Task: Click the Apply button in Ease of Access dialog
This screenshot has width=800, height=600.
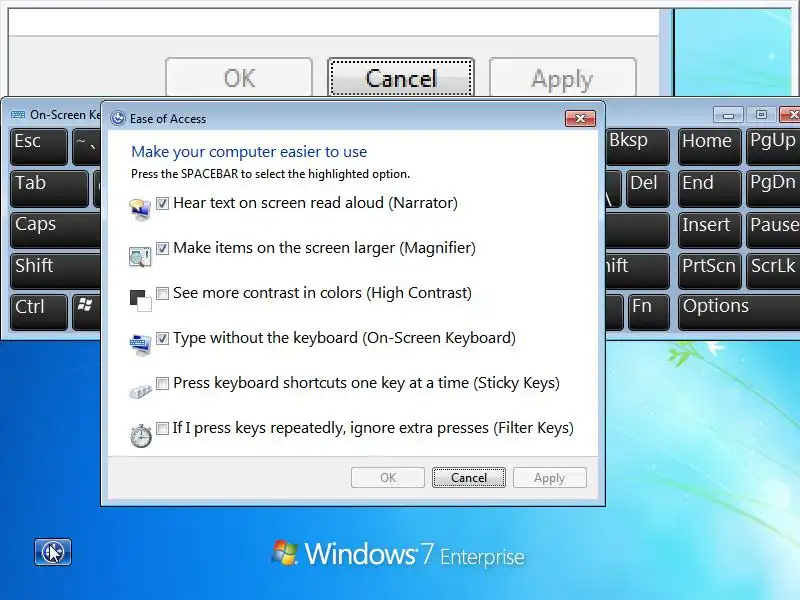Action: (549, 478)
